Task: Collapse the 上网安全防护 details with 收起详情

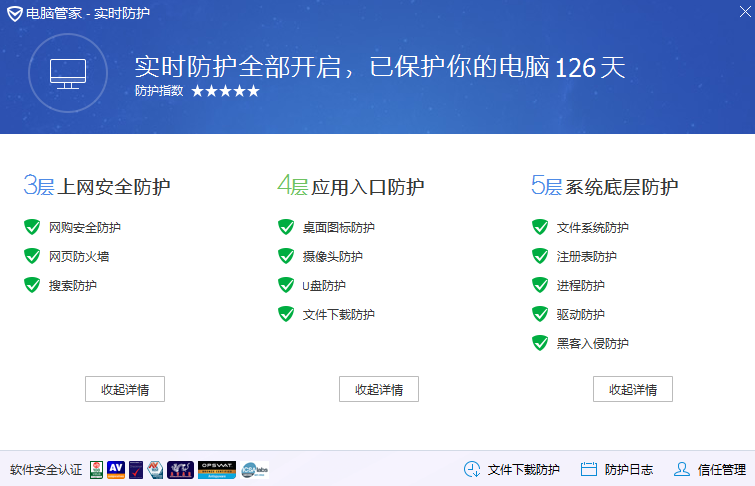Action: point(125,389)
